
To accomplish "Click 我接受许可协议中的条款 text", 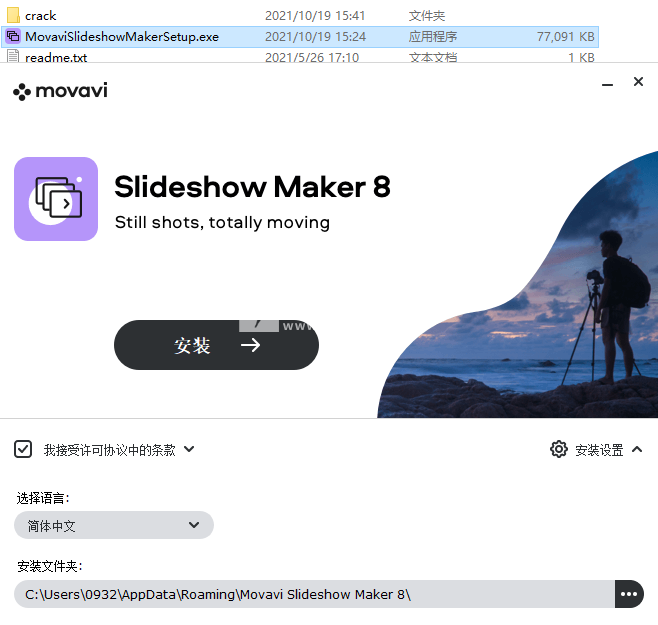I will point(110,450).
